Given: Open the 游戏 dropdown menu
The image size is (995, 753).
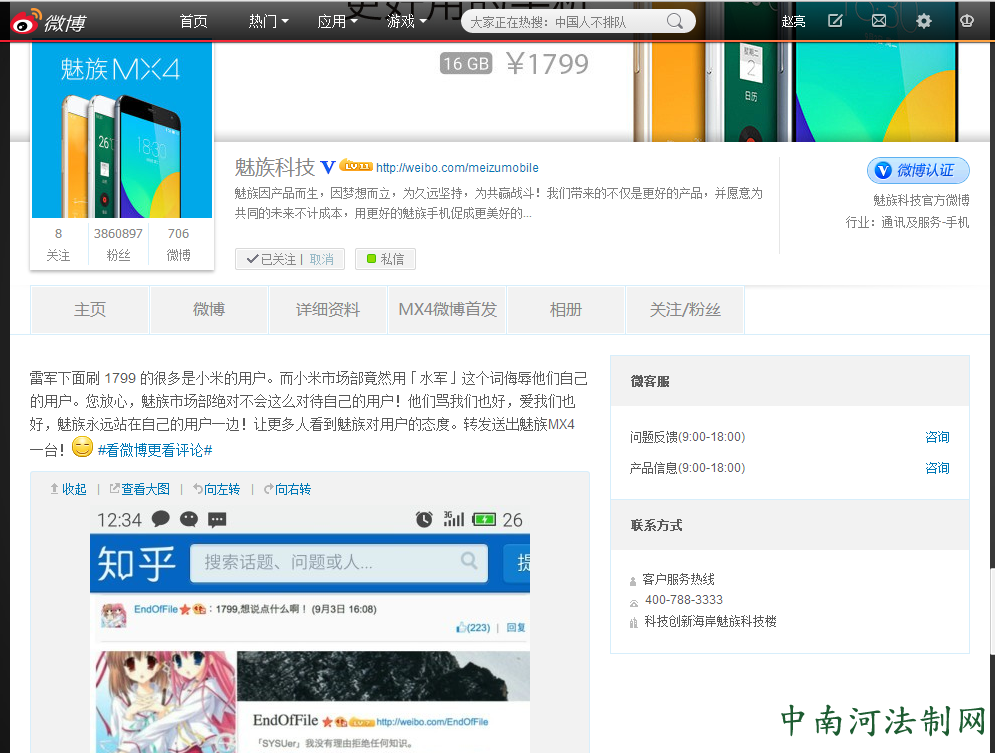Looking at the screenshot, I should click(407, 22).
